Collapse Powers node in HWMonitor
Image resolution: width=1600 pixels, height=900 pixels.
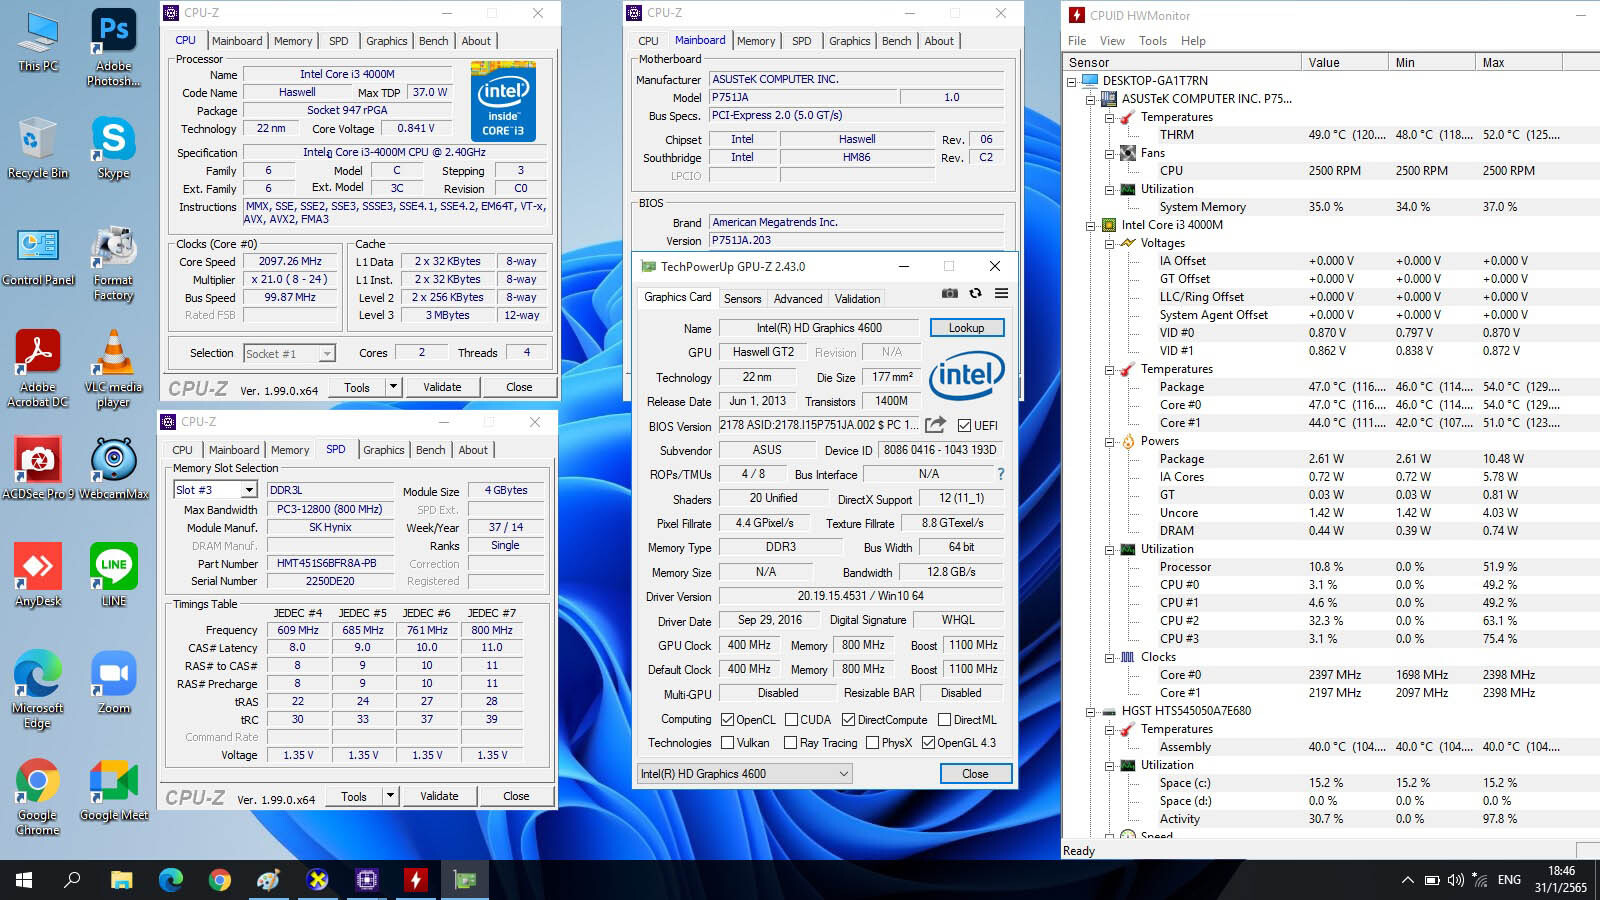pos(1109,441)
